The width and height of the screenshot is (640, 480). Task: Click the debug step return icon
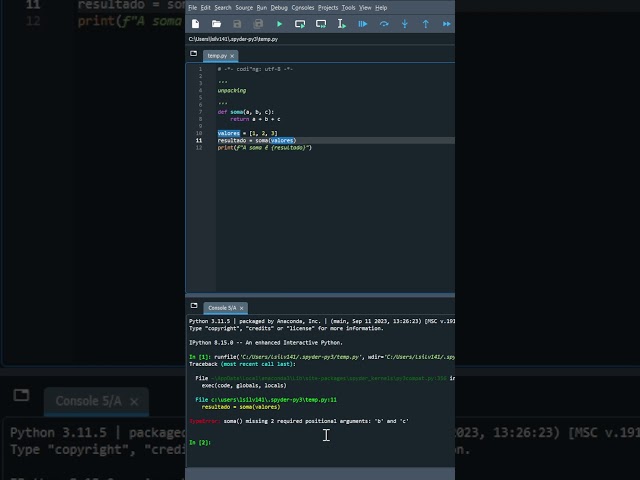click(x=426, y=24)
